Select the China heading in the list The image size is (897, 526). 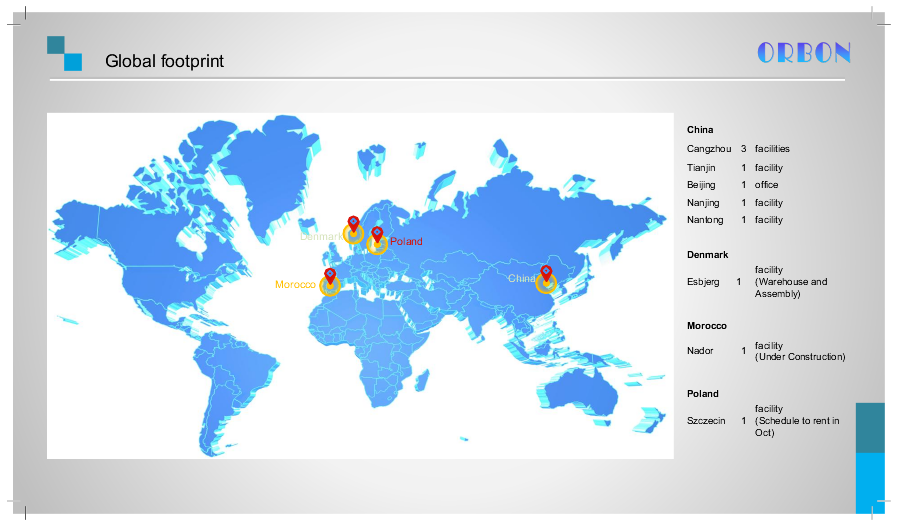click(700, 130)
